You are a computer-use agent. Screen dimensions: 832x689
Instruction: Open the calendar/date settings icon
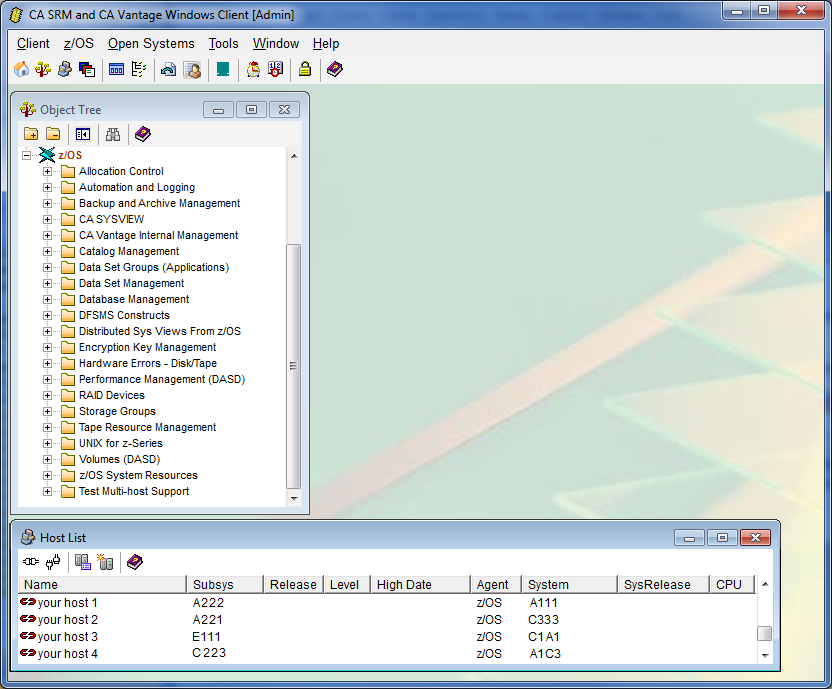tap(278, 69)
